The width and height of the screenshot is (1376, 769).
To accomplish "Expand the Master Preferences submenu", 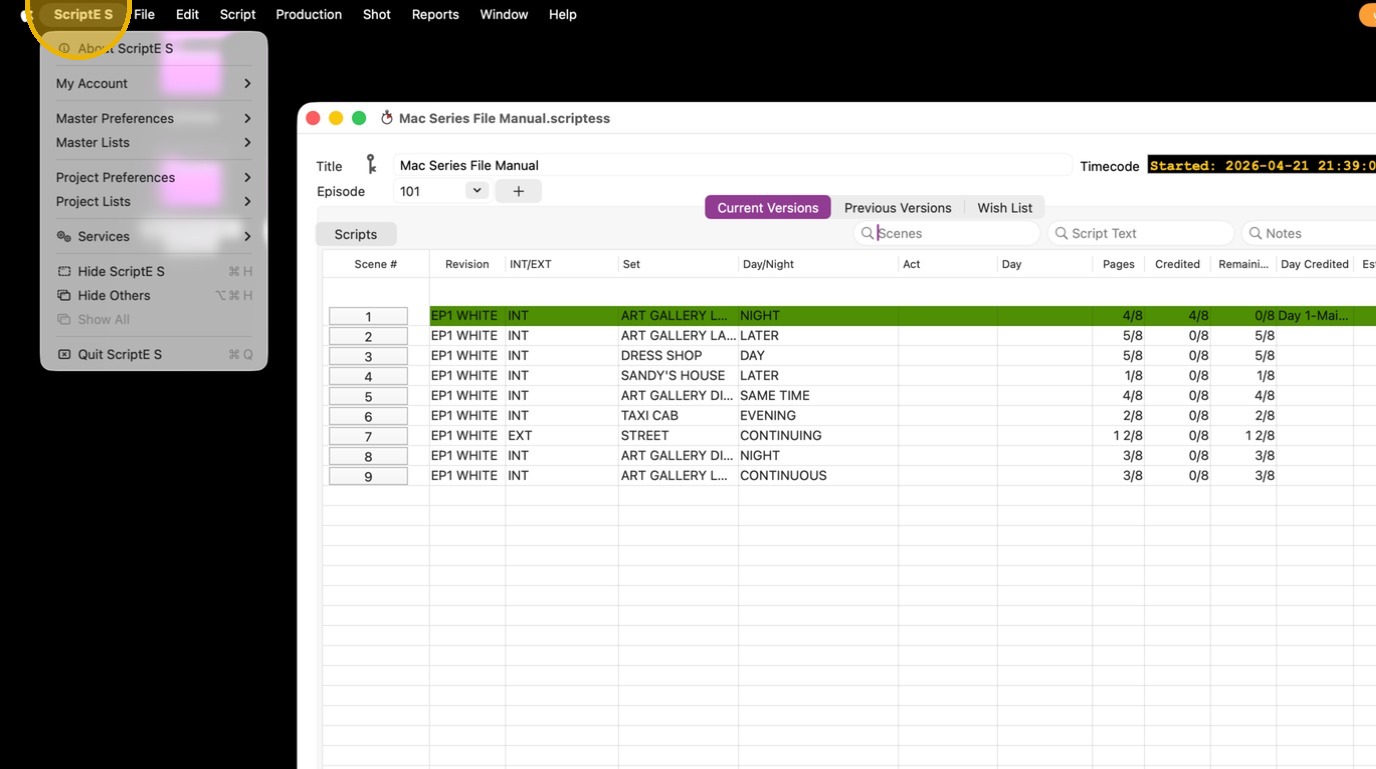I will coord(154,118).
